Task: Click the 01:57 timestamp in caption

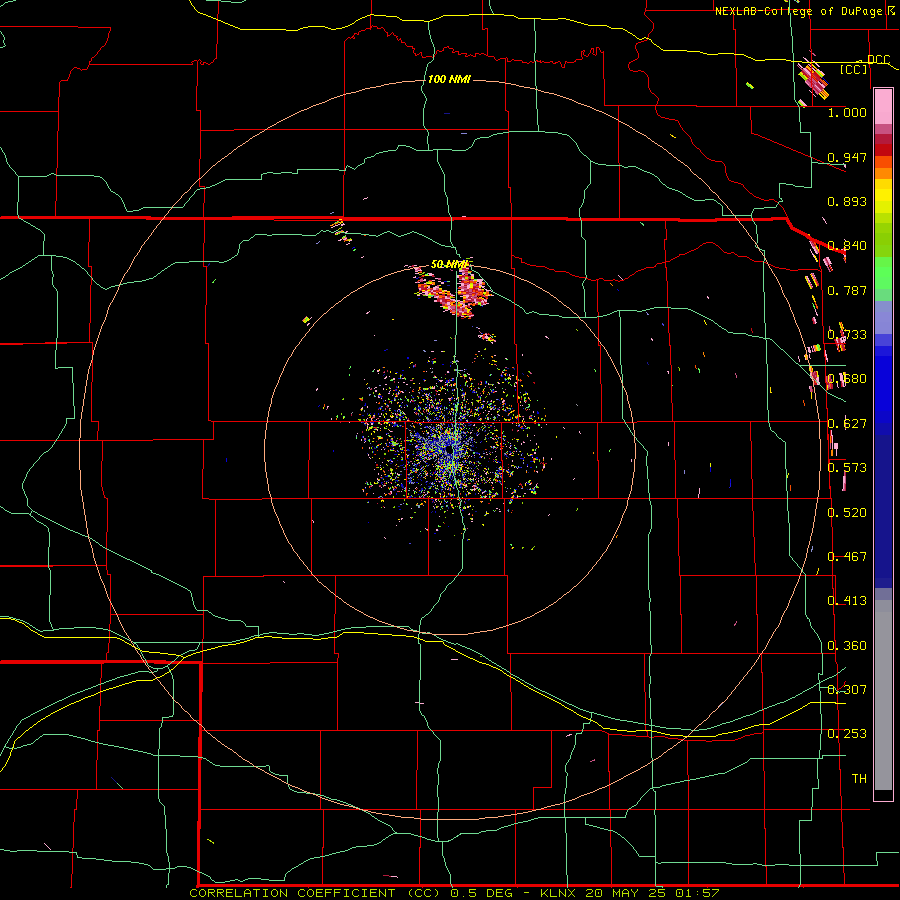Action: pyautogui.click(x=699, y=893)
